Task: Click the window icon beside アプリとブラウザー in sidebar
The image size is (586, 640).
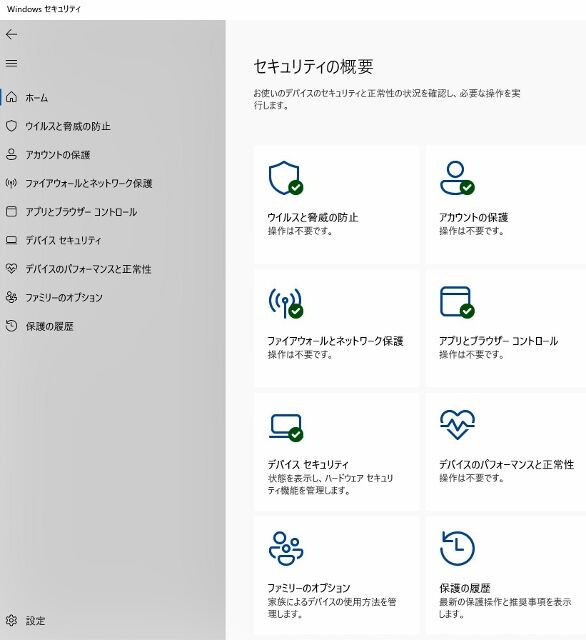Action: [11, 211]
